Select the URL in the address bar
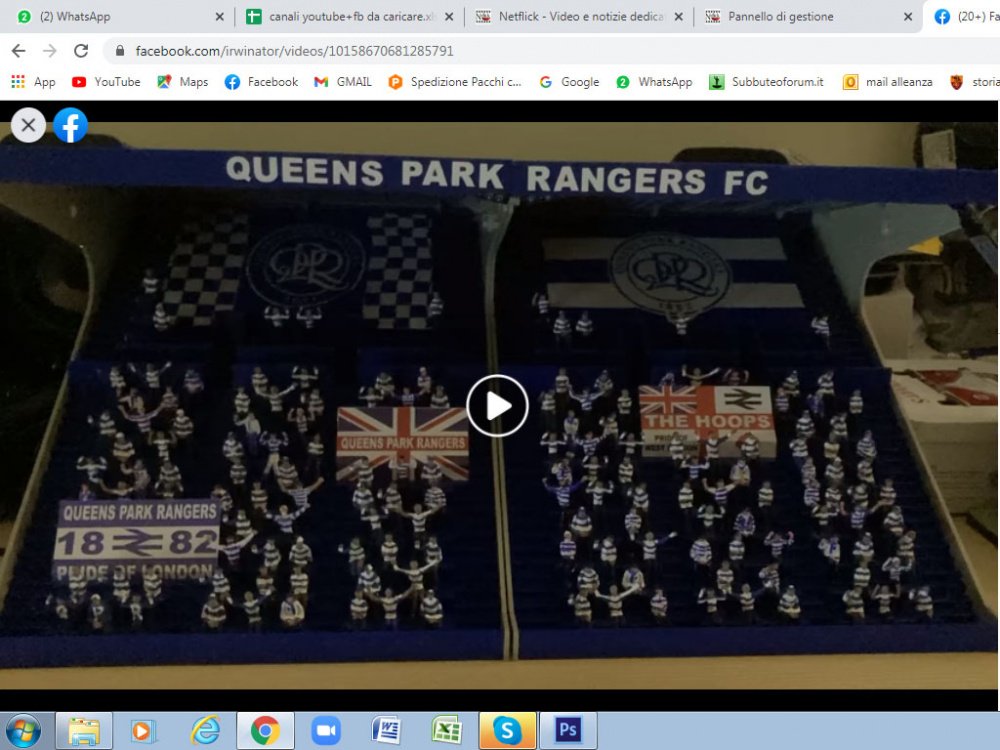This screenshot has height=750, width=1000. [294, 51]
